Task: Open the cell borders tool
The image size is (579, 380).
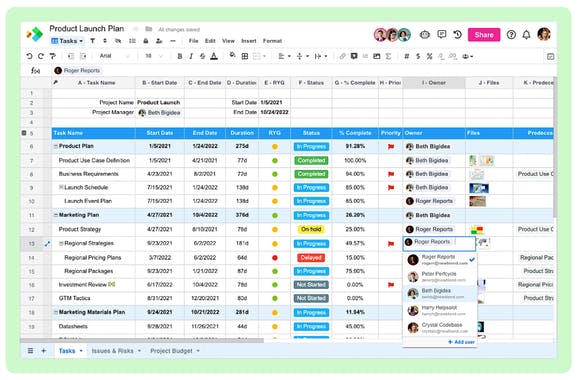Action: (x=244, y=56)
